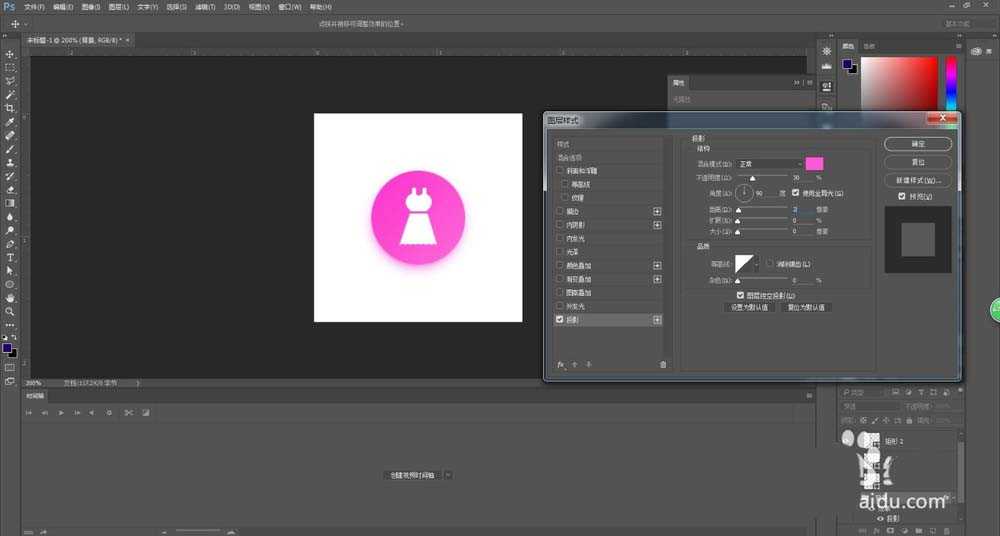The image size is (1000, 536).
Task: Uncheck the 投影 (Drop Shadow) style checkbox
Action: [x=560, y=320]
